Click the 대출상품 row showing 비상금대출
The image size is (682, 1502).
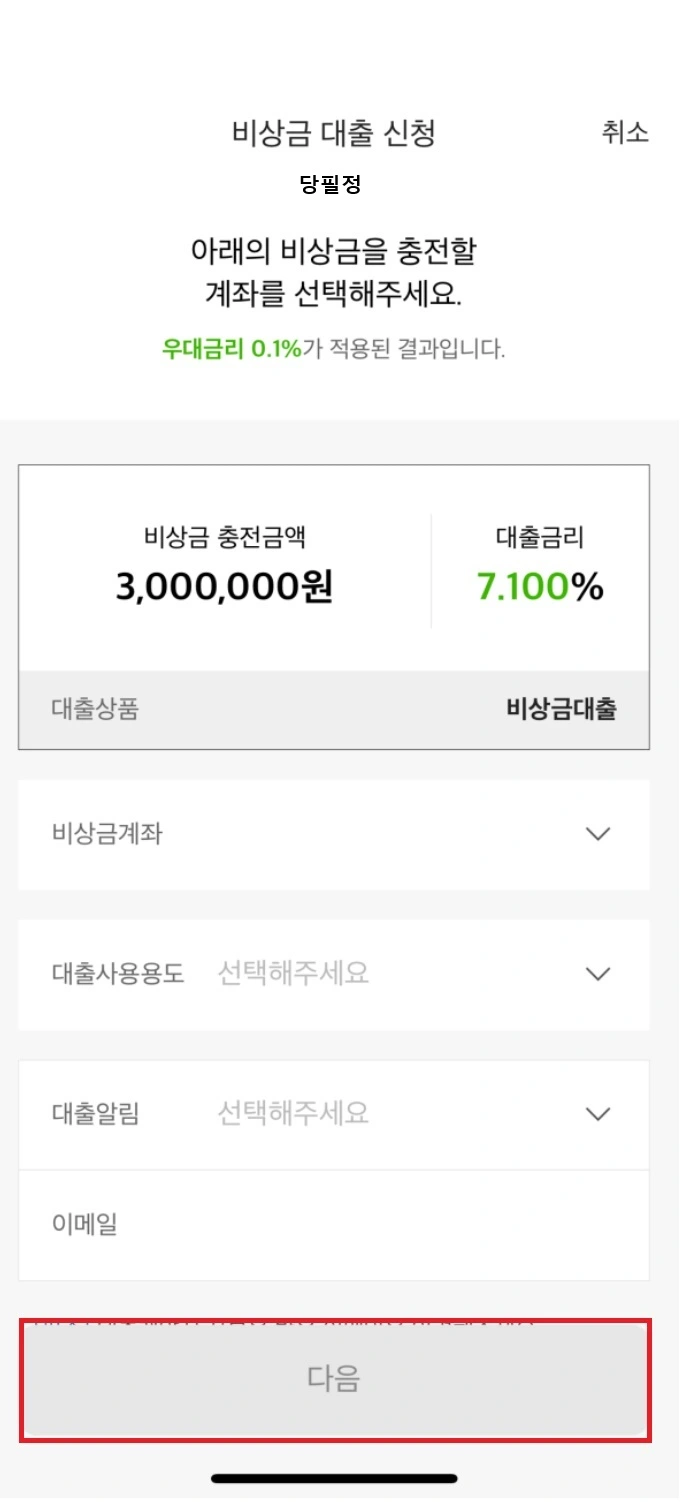(x=334, y=709)
